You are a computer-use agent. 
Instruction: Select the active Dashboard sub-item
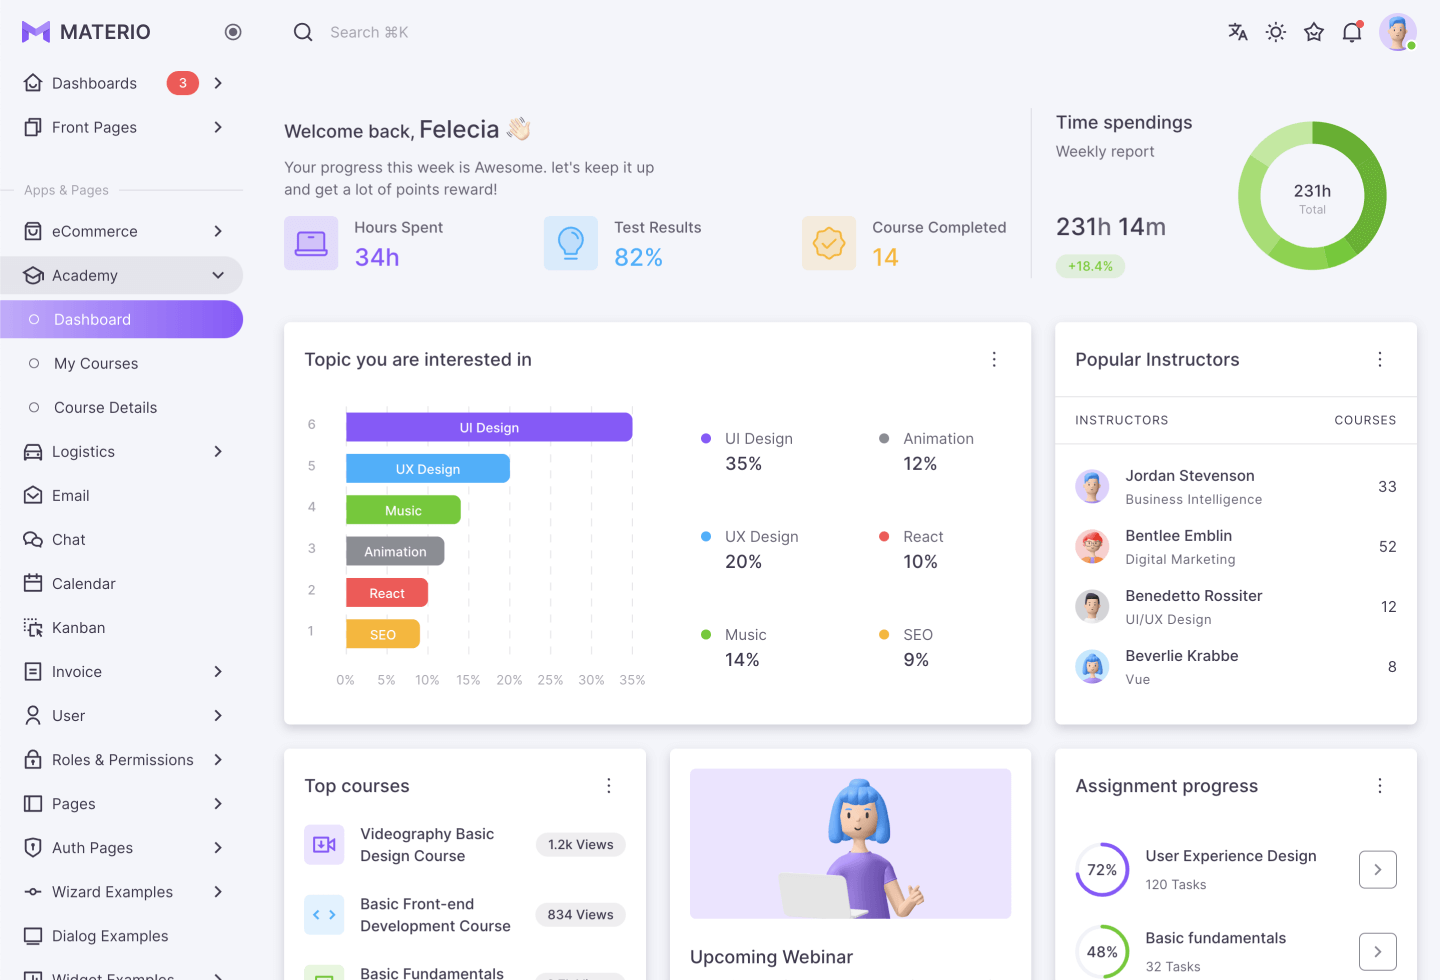pos(121,319)
